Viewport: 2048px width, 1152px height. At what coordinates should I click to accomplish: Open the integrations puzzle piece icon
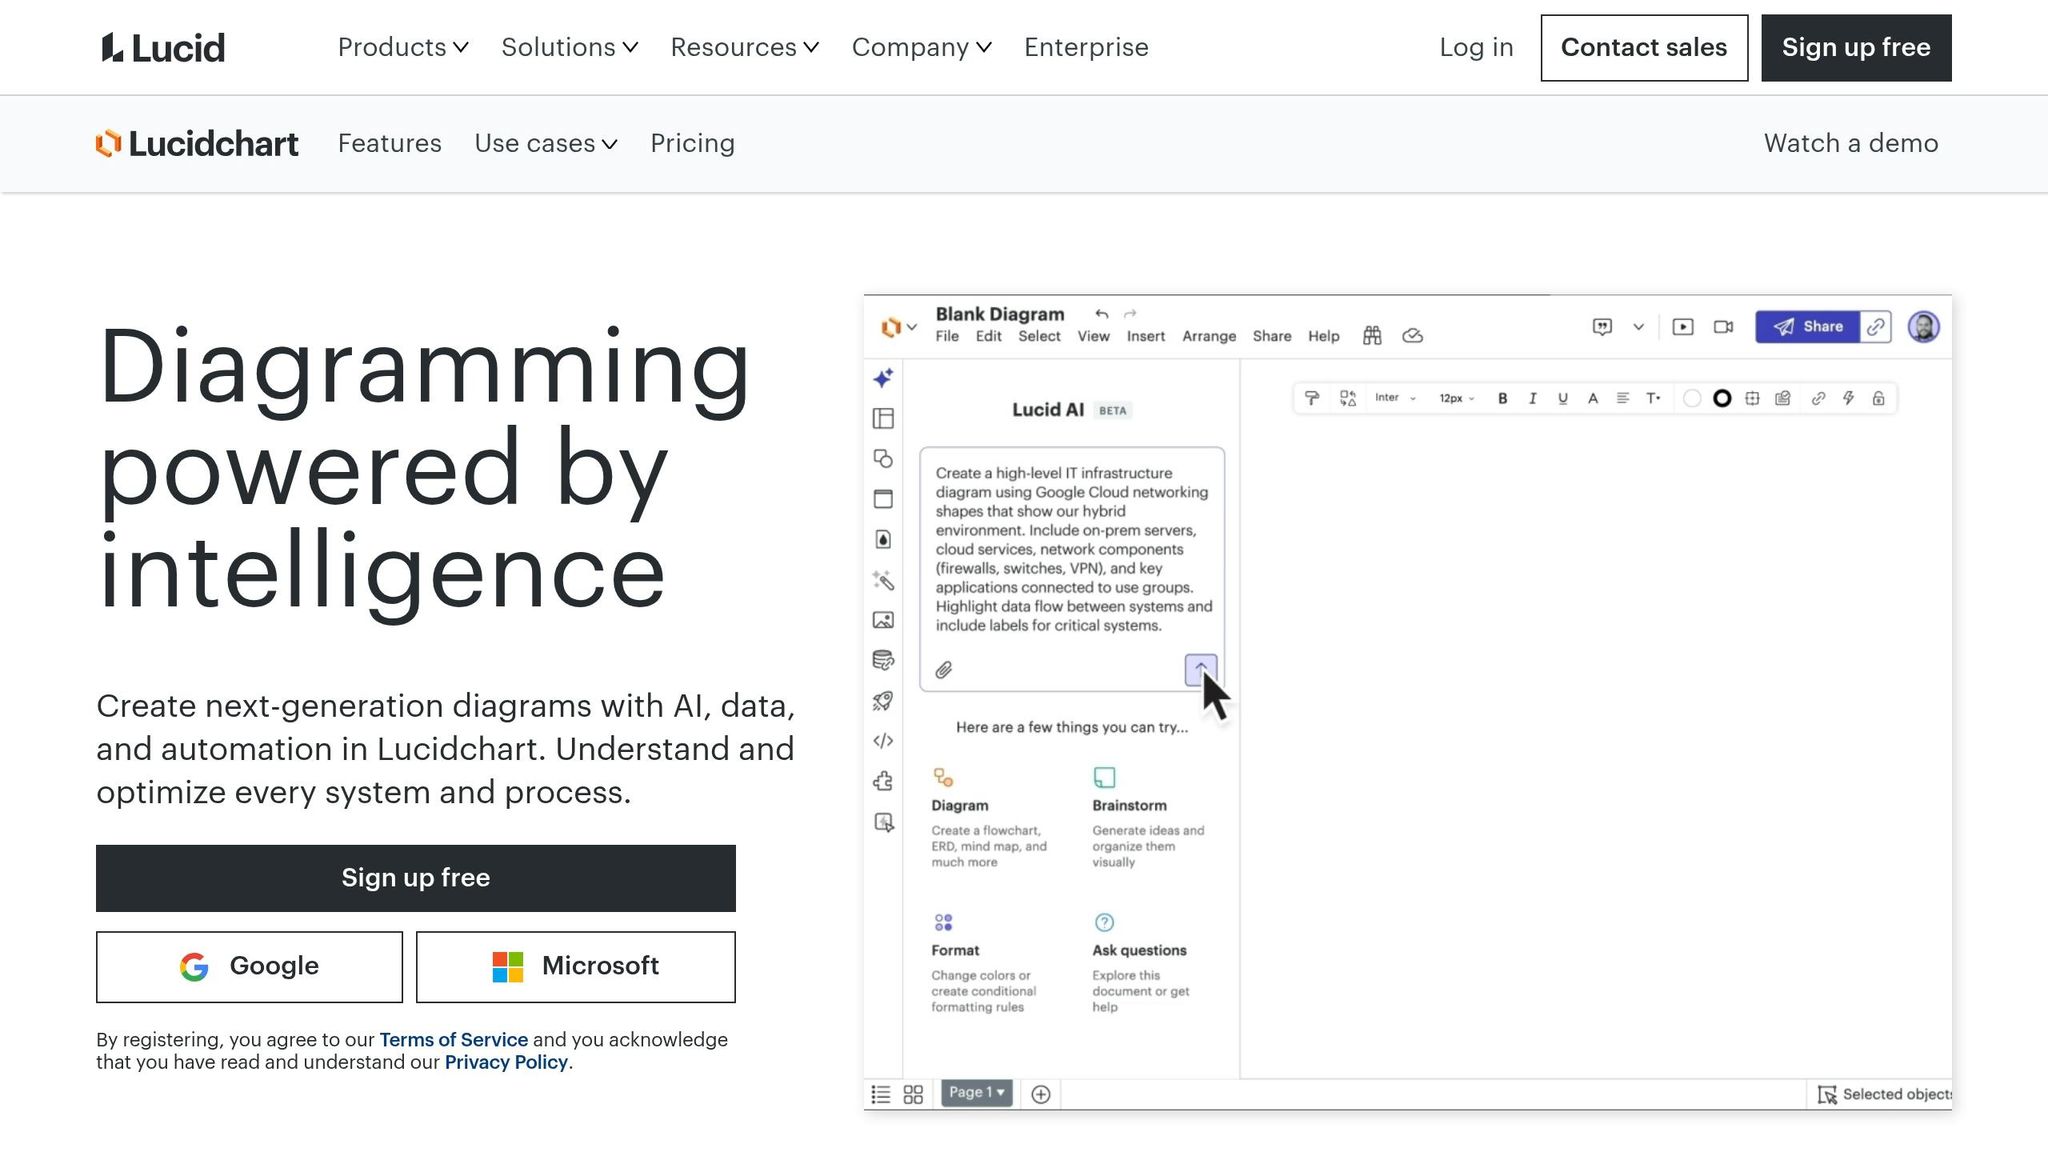(883, 781)
